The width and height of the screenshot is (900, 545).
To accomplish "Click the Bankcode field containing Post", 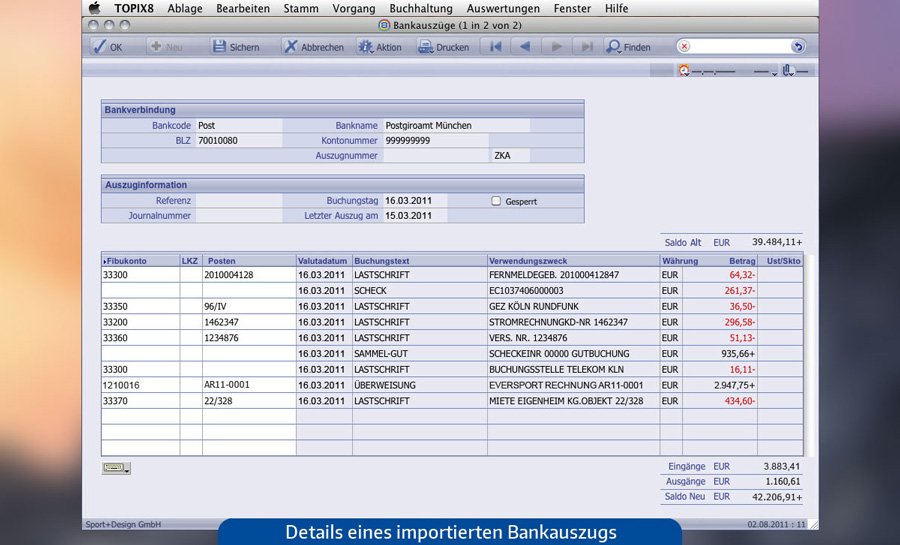I will tap(239, 125).
